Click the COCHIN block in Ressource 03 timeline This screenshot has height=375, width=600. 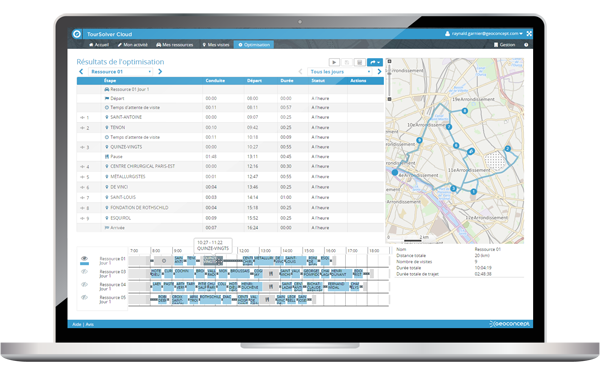tap(184, 273)
